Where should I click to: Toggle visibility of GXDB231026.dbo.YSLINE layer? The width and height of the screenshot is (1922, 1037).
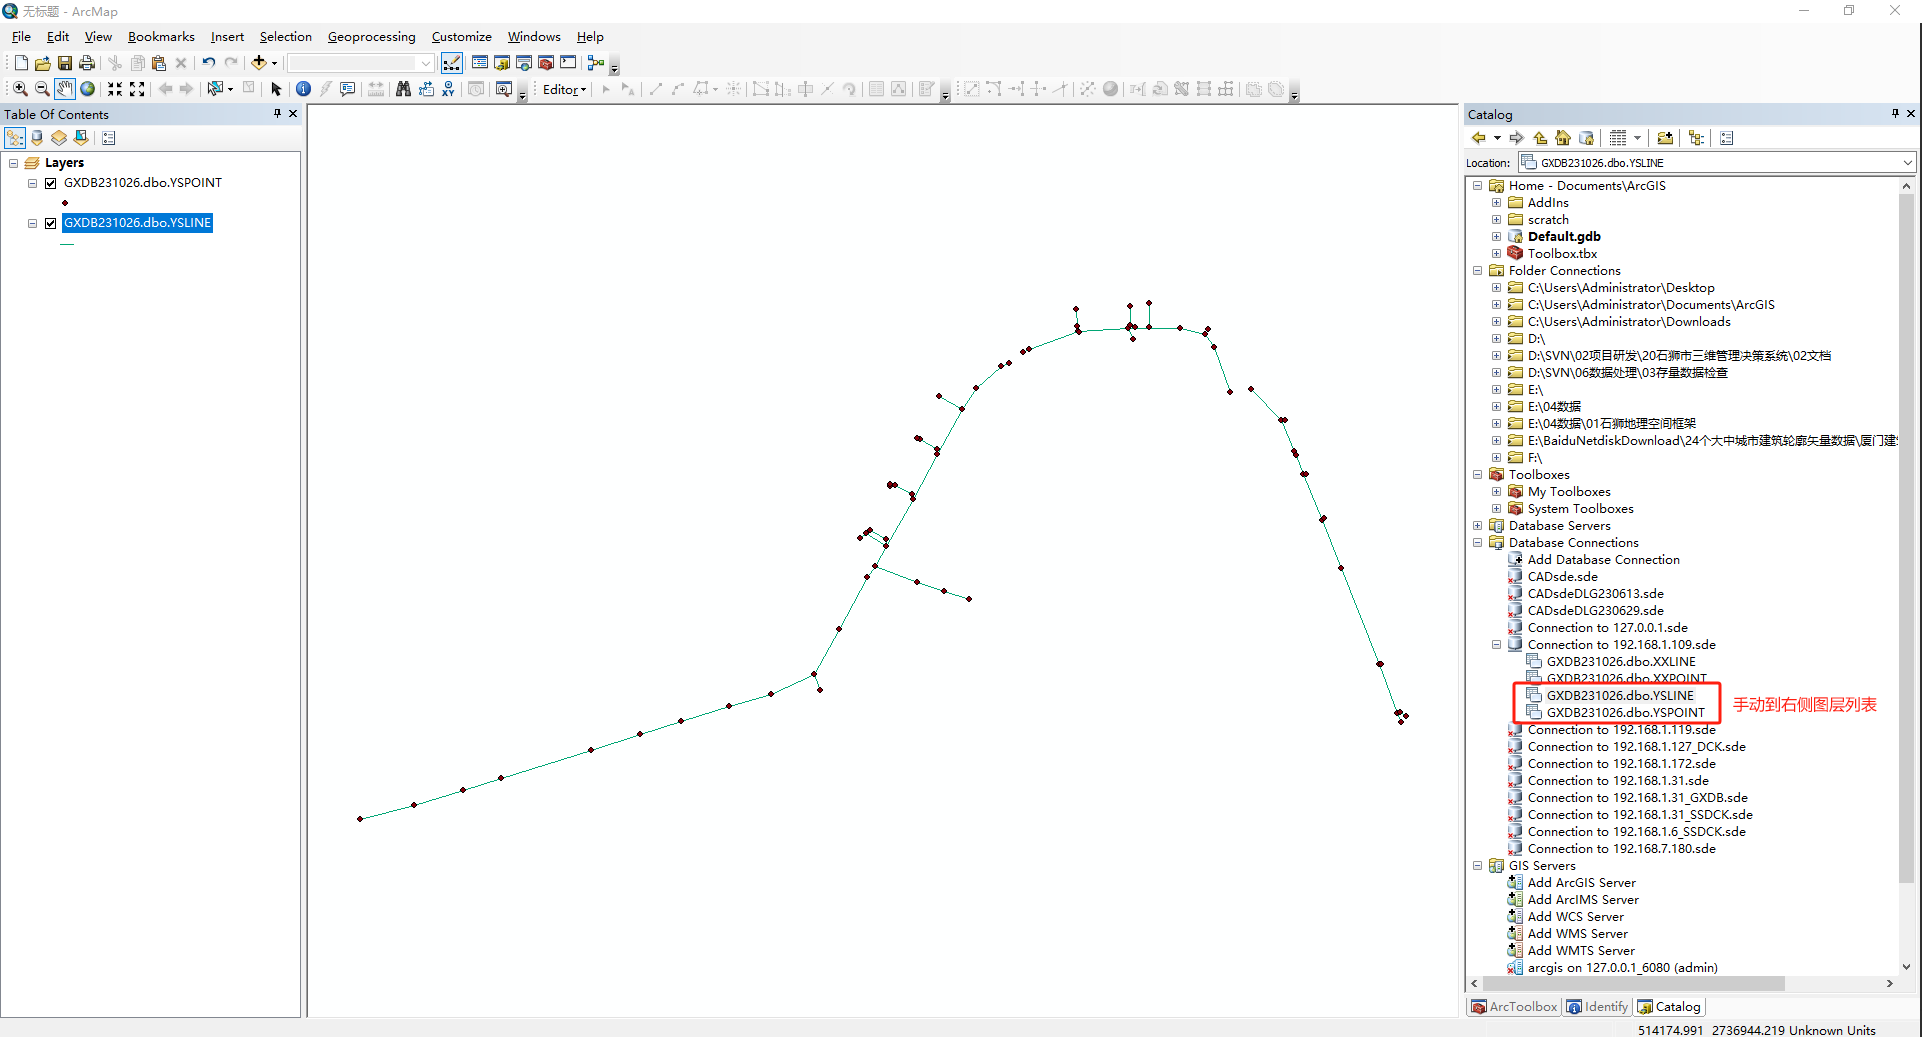point(50,223)
